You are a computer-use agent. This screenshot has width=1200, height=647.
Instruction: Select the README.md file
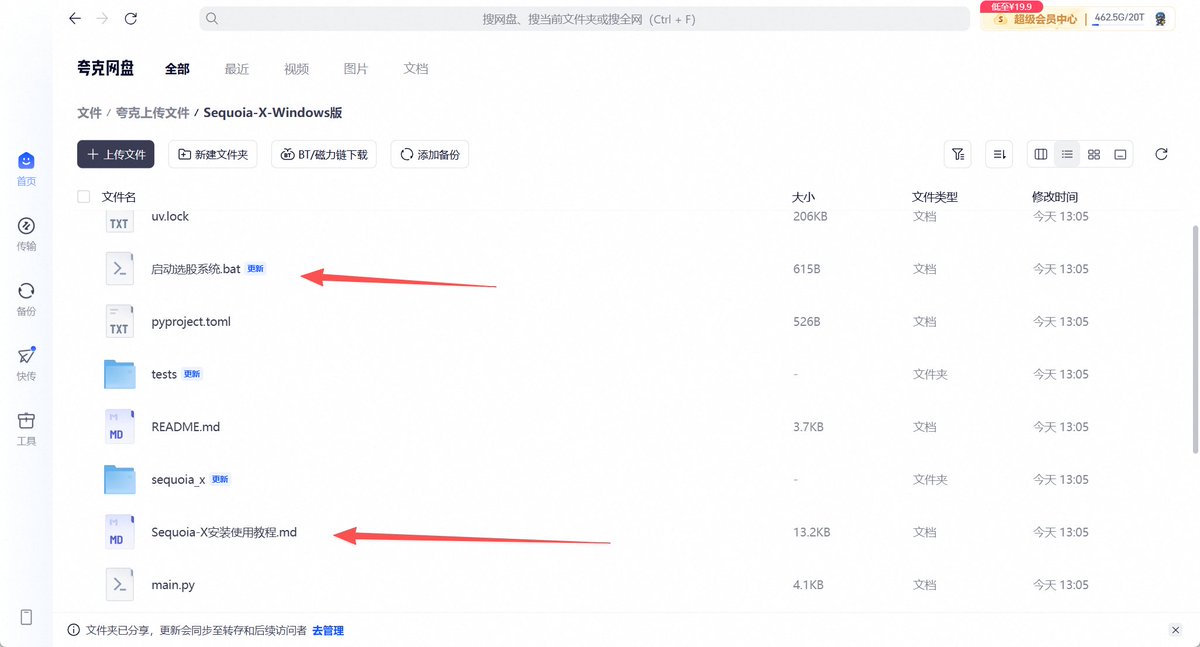(185, 427)
